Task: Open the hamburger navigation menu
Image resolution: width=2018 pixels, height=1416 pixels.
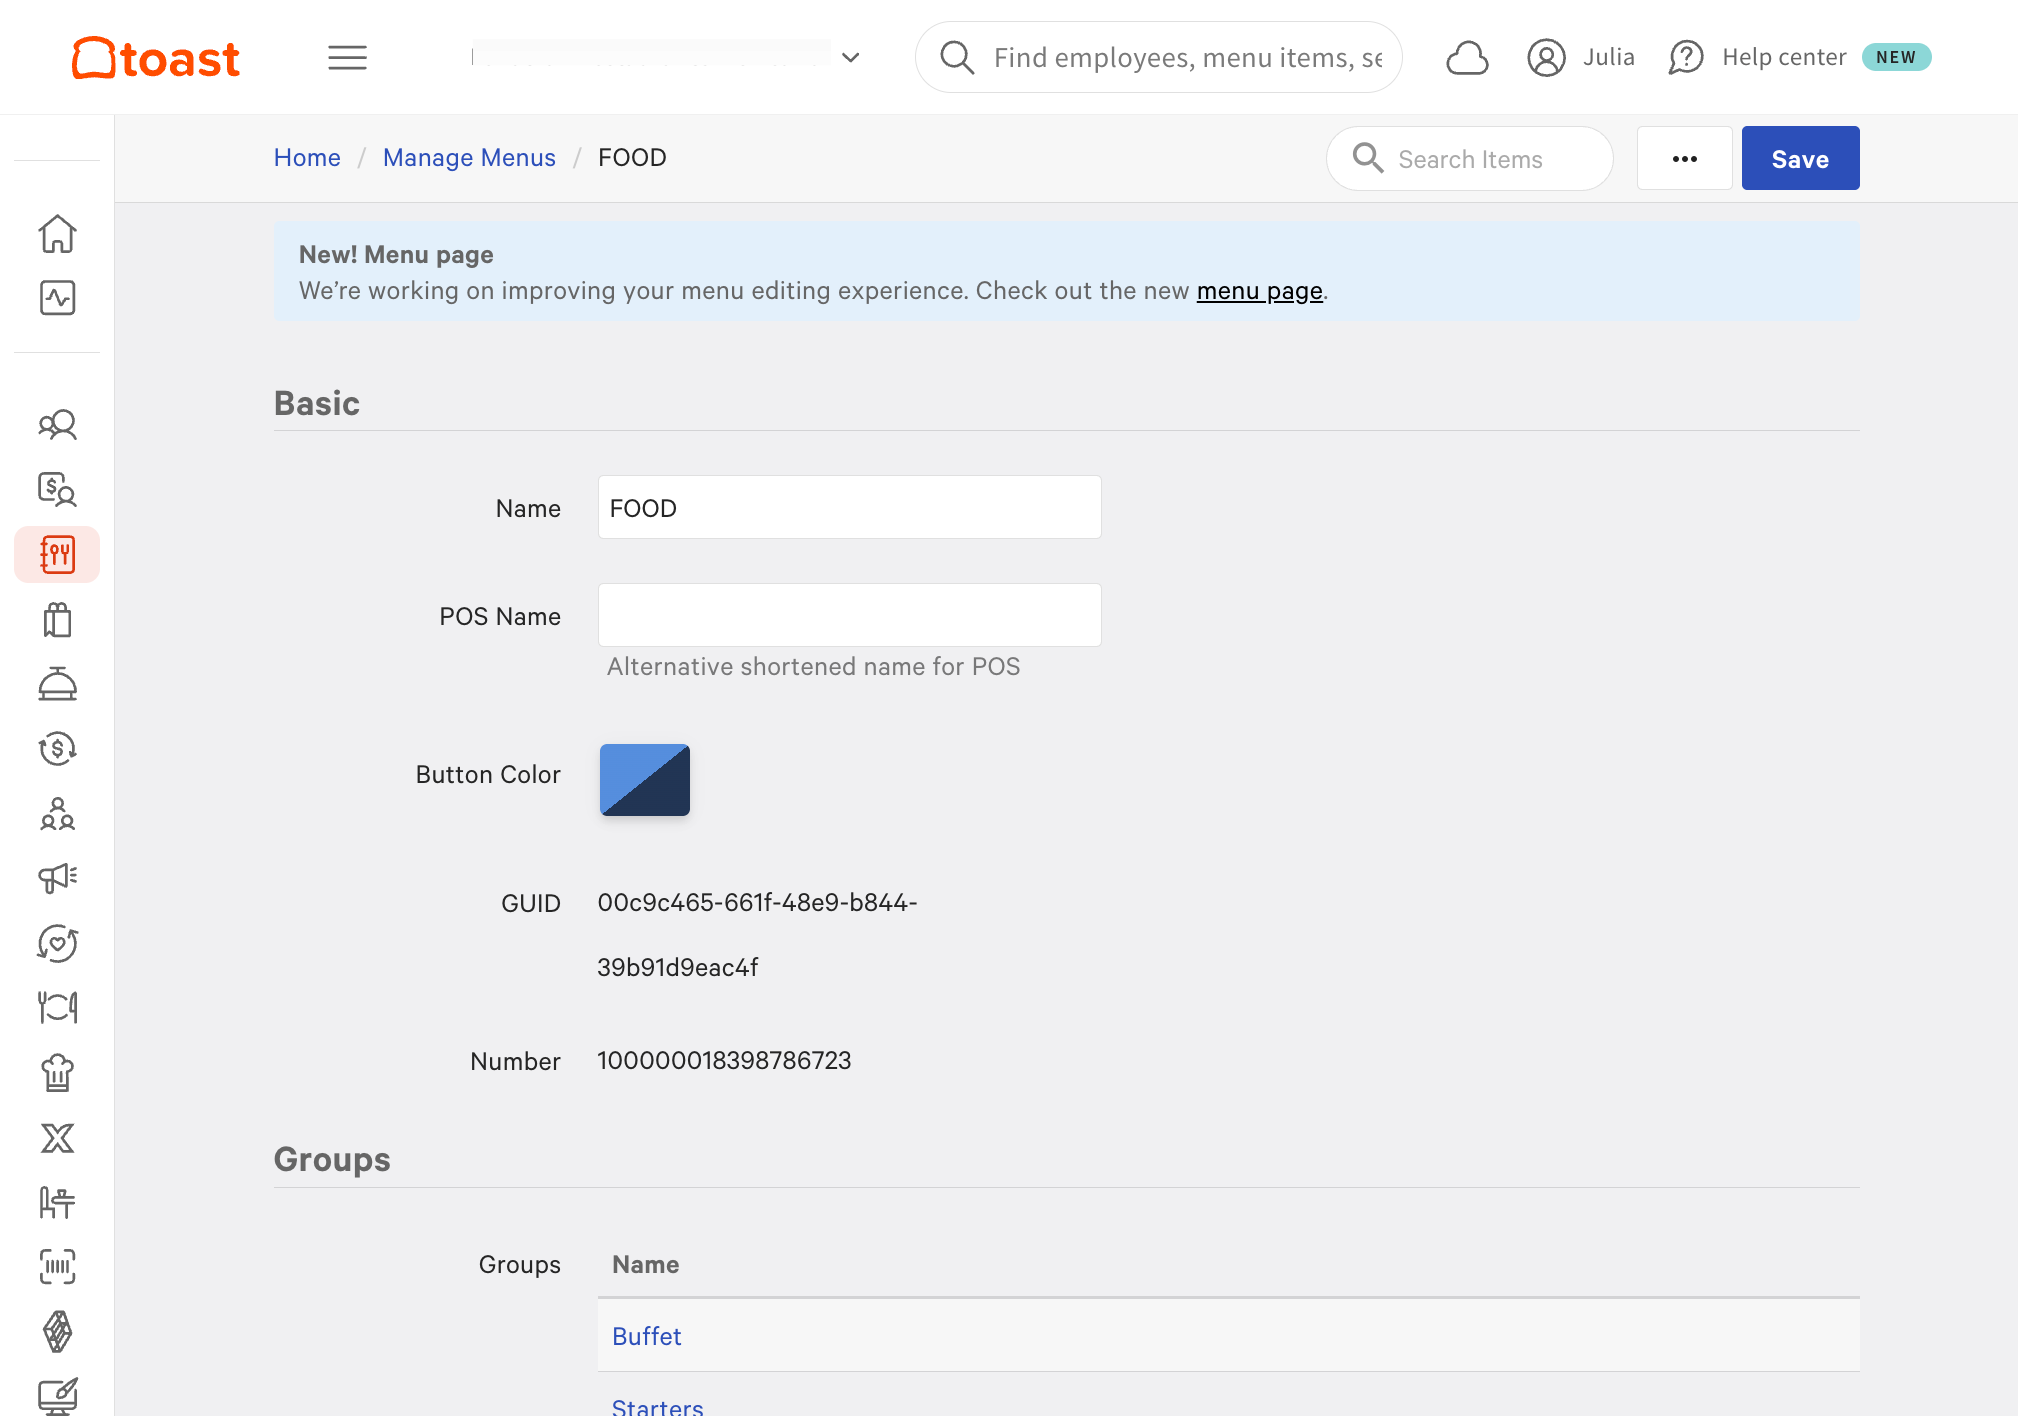Action: click(x=347, y=58)
